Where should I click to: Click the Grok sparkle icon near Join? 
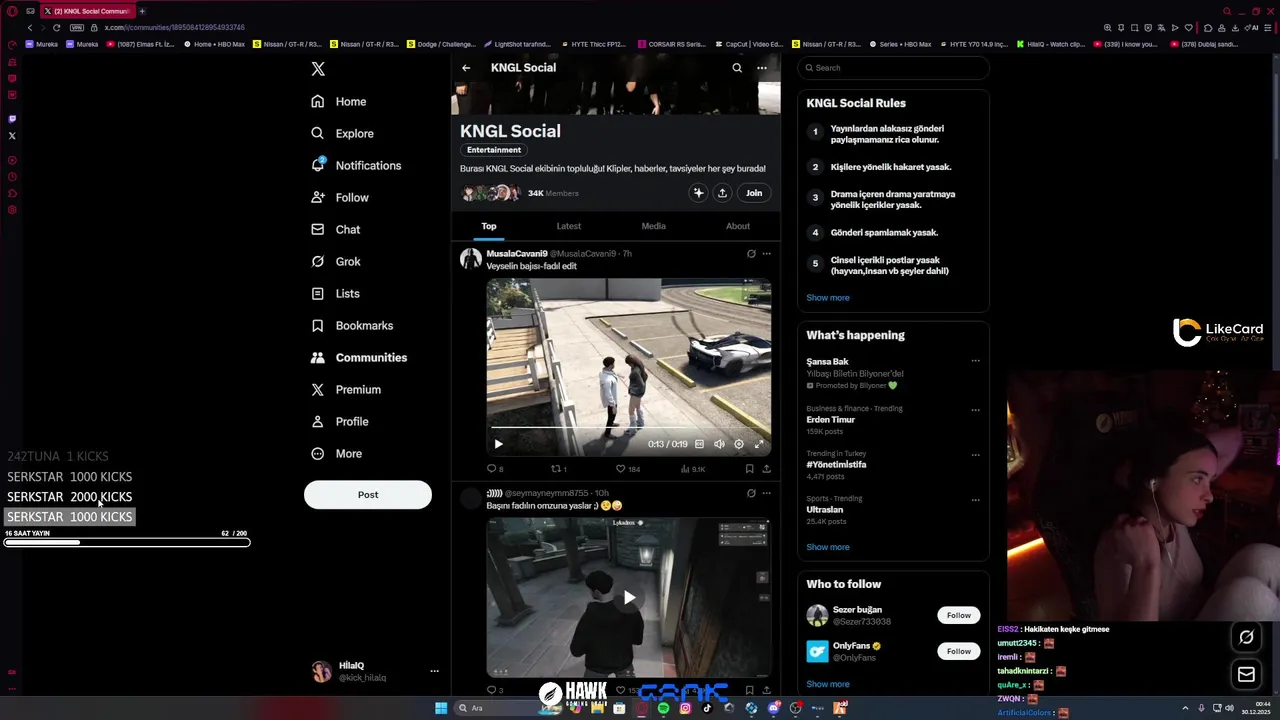point(698,193)
